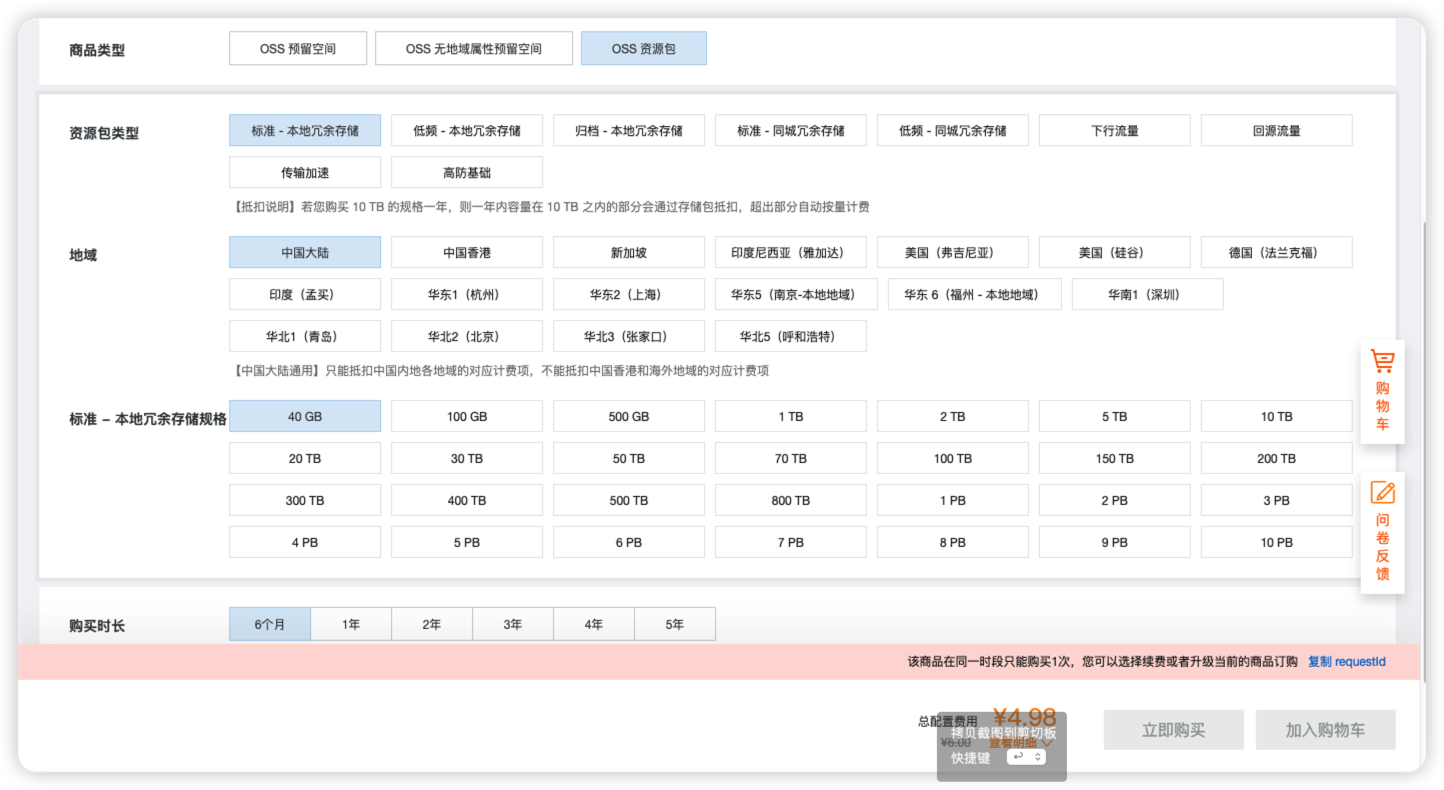Select OSS 资源包 product type
Screen dimensions: 1444x790
(644, 48)
